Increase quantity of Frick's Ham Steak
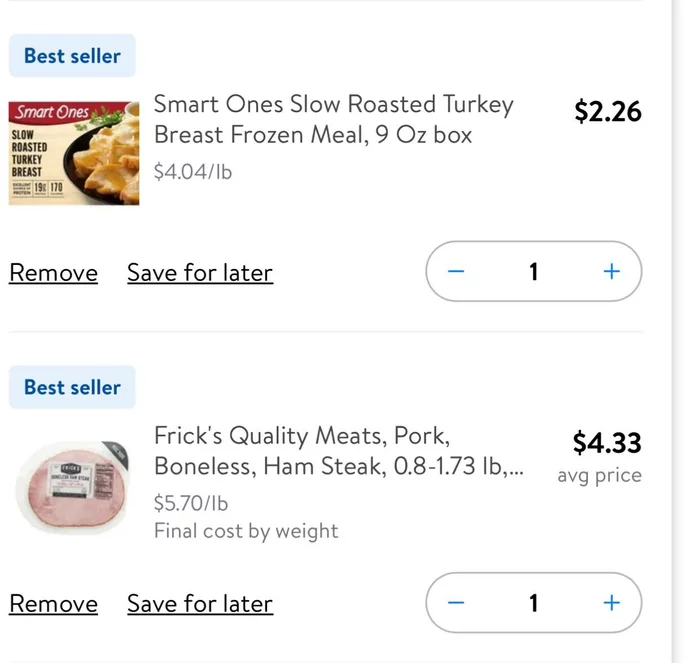 pos(611,603)
